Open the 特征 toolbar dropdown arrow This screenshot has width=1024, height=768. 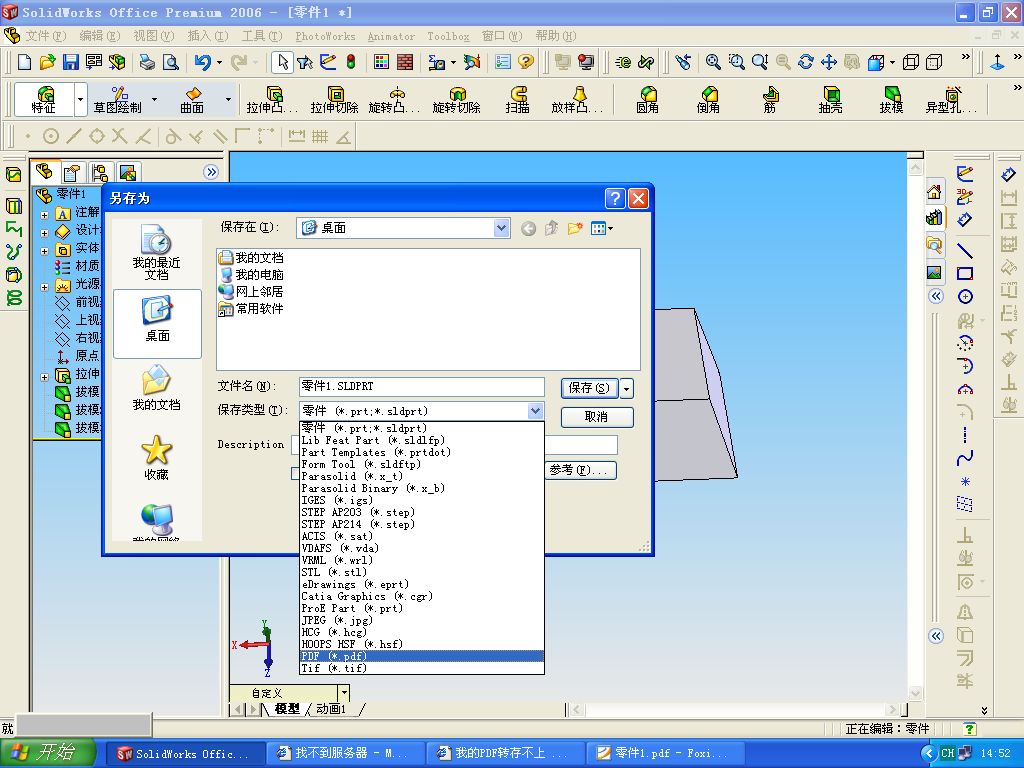(x=80, y=100)
